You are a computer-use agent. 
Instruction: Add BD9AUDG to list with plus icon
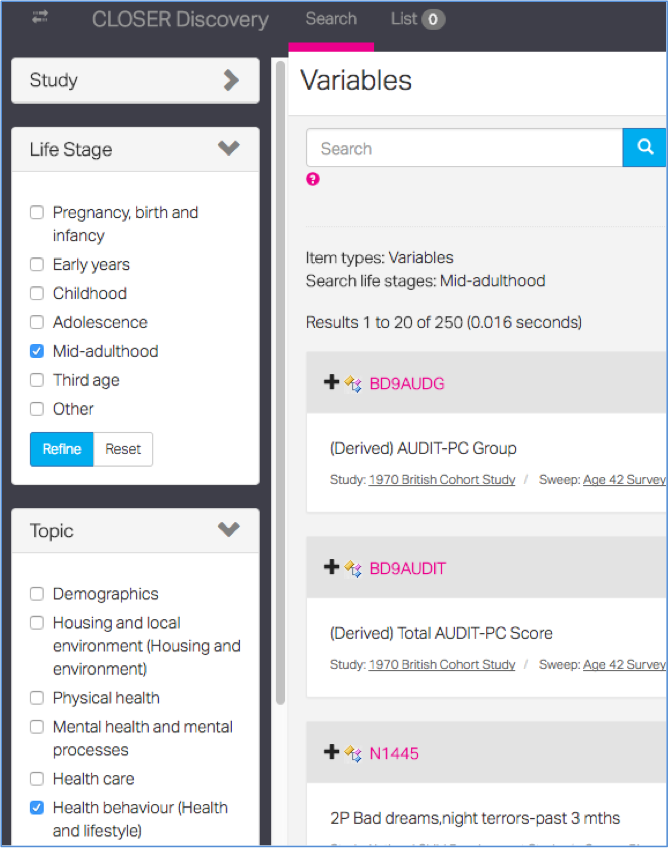pos(332,382)
